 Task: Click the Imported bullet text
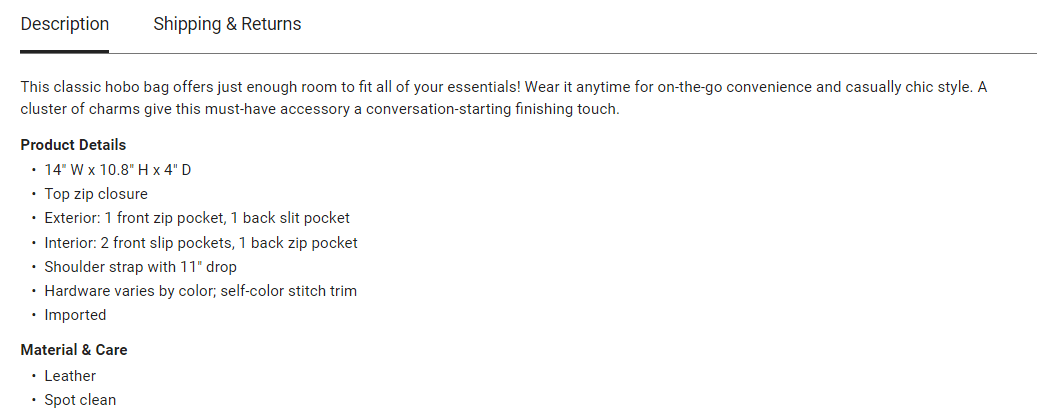(x=75, y=315)
